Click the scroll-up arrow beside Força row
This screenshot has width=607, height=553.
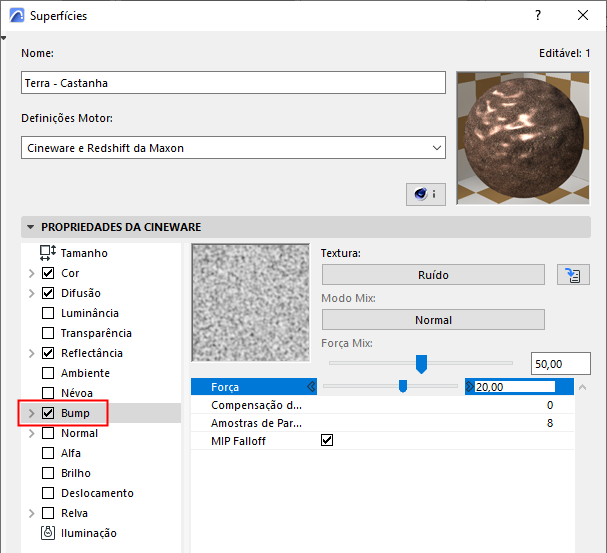pyautogui.click(x=582, y=387)
